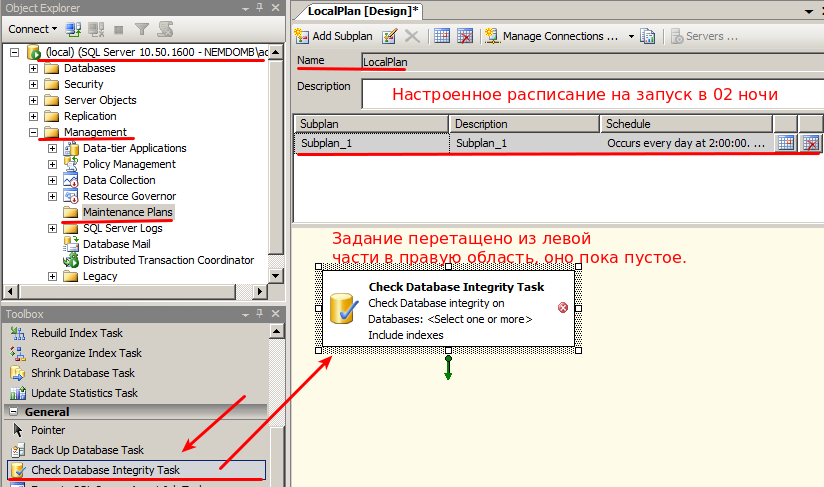This screenshot has width=824, height=487.
Task: Click the Disconnect icon in Object Explorer
Action: tap(96, 29)
